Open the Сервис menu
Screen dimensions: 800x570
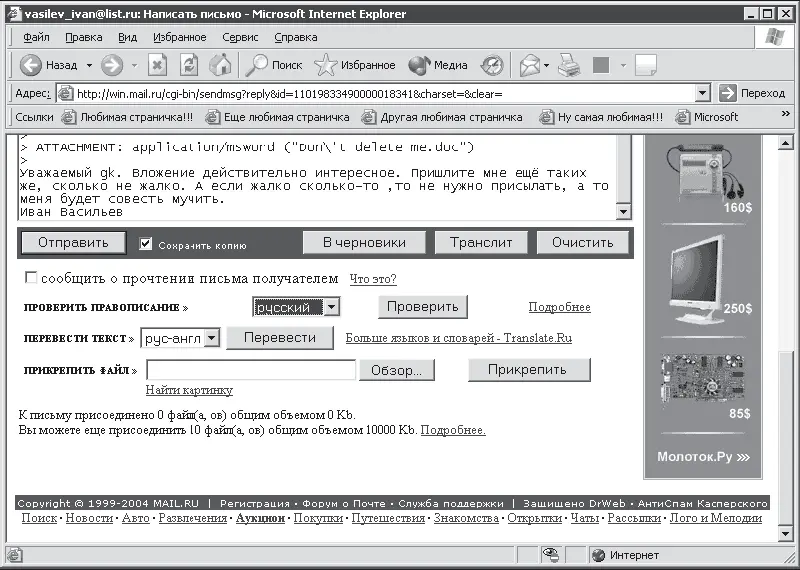pyautogui.click(x=240, y=37)
